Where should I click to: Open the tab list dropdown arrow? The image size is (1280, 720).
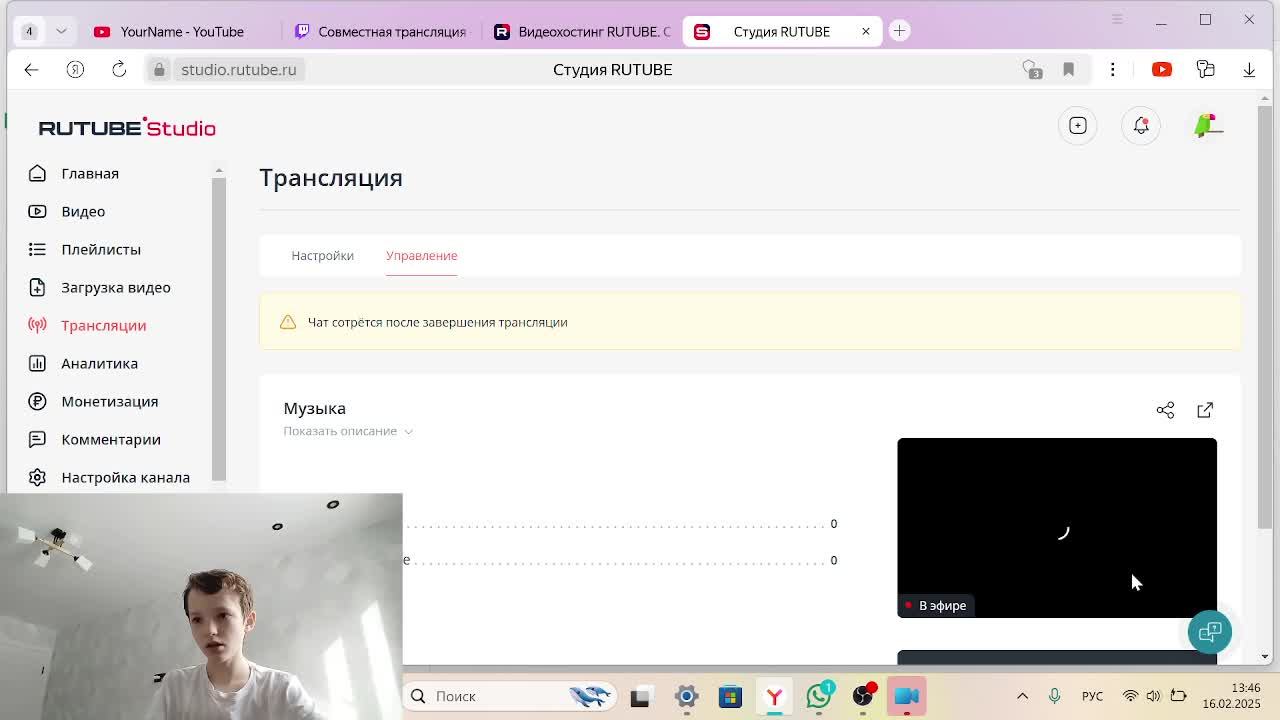click(61, 31)
